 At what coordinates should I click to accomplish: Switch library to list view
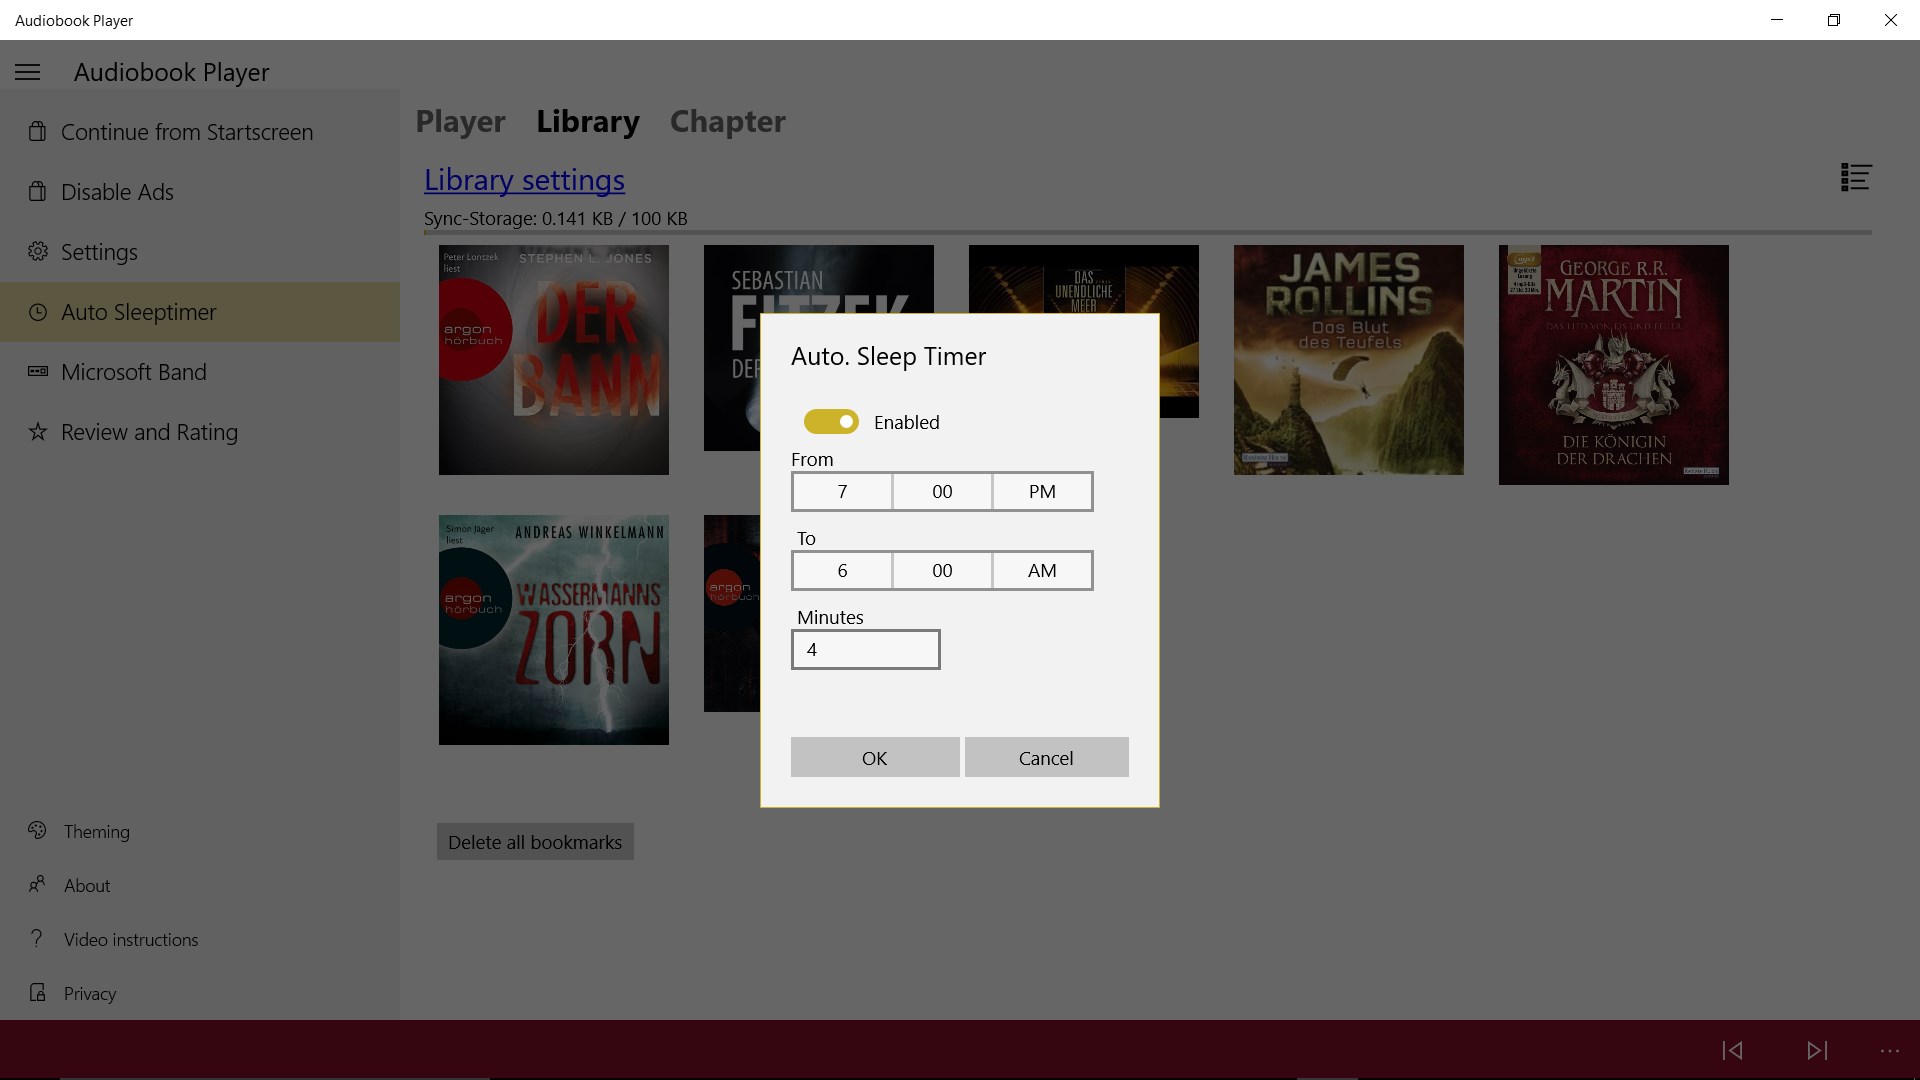(x=1855, y=177)
